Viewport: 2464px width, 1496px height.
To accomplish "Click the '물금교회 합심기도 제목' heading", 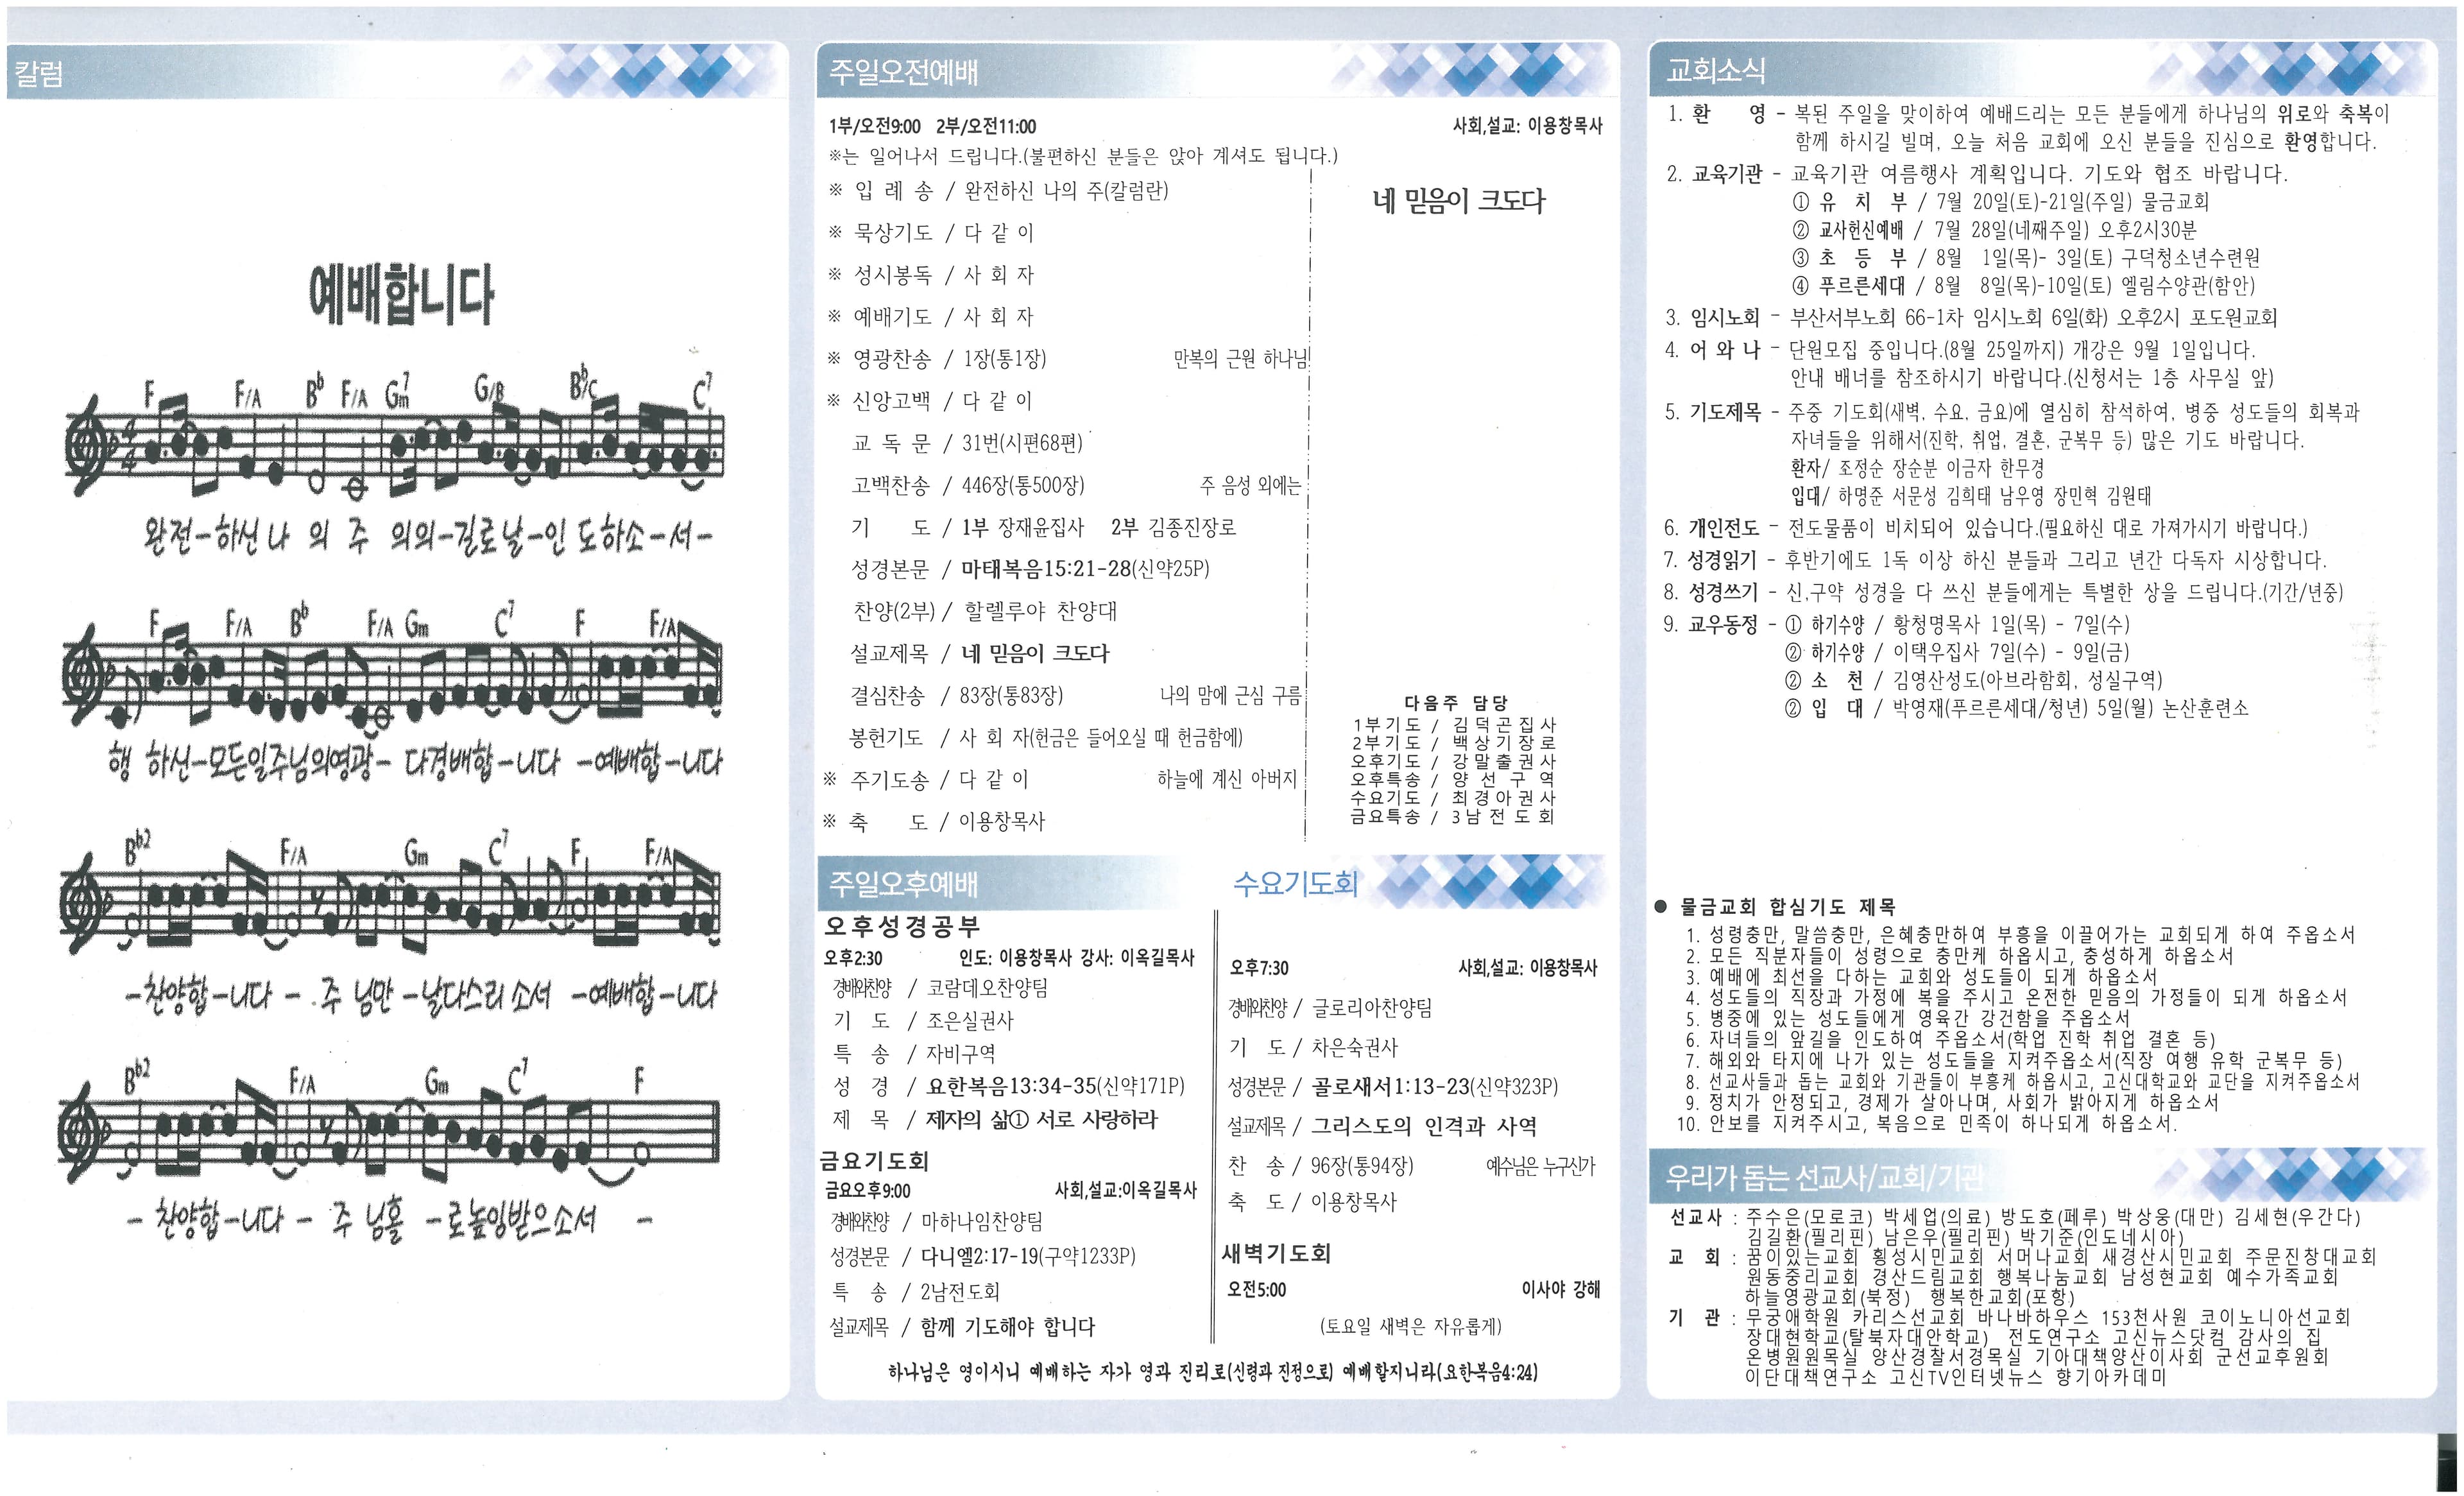I will 1787,907.
